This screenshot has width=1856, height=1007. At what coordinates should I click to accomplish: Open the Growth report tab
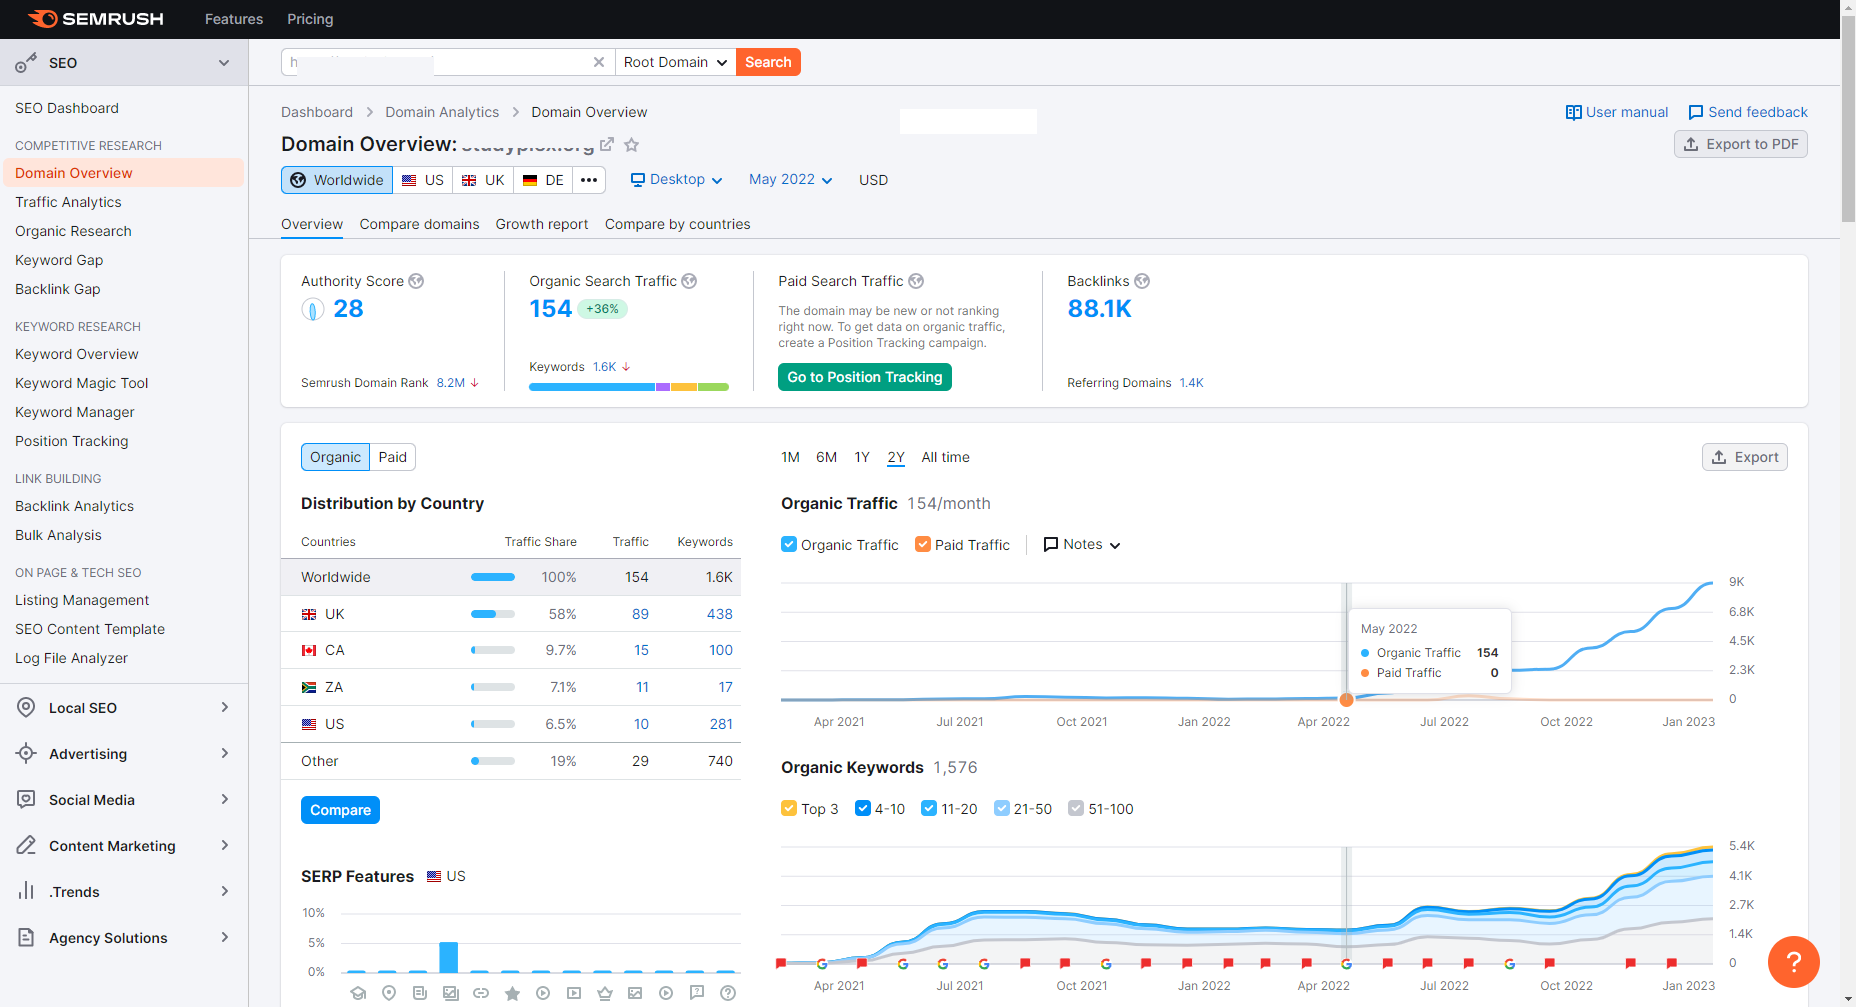pyautogui.click(x=542, y=224)
